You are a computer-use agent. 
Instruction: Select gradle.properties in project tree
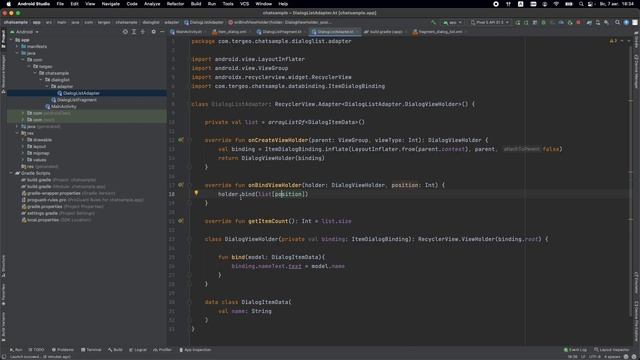[45, 207]
